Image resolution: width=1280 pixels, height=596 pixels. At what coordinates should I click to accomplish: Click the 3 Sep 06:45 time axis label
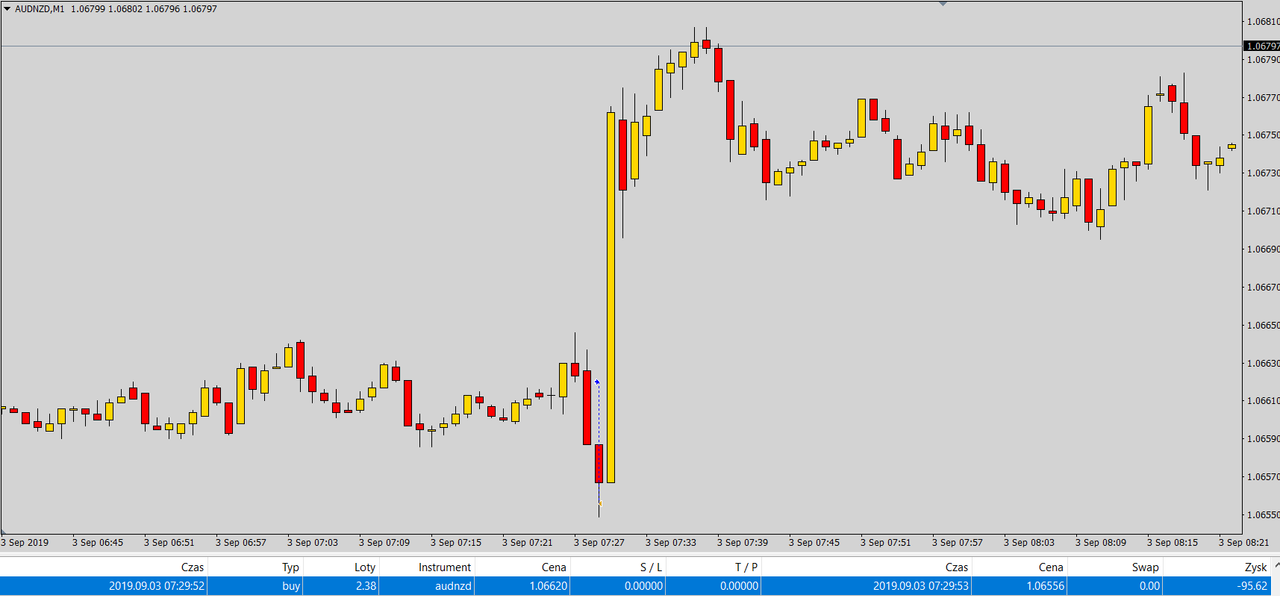pyautogui.click(x=98, y=542)
